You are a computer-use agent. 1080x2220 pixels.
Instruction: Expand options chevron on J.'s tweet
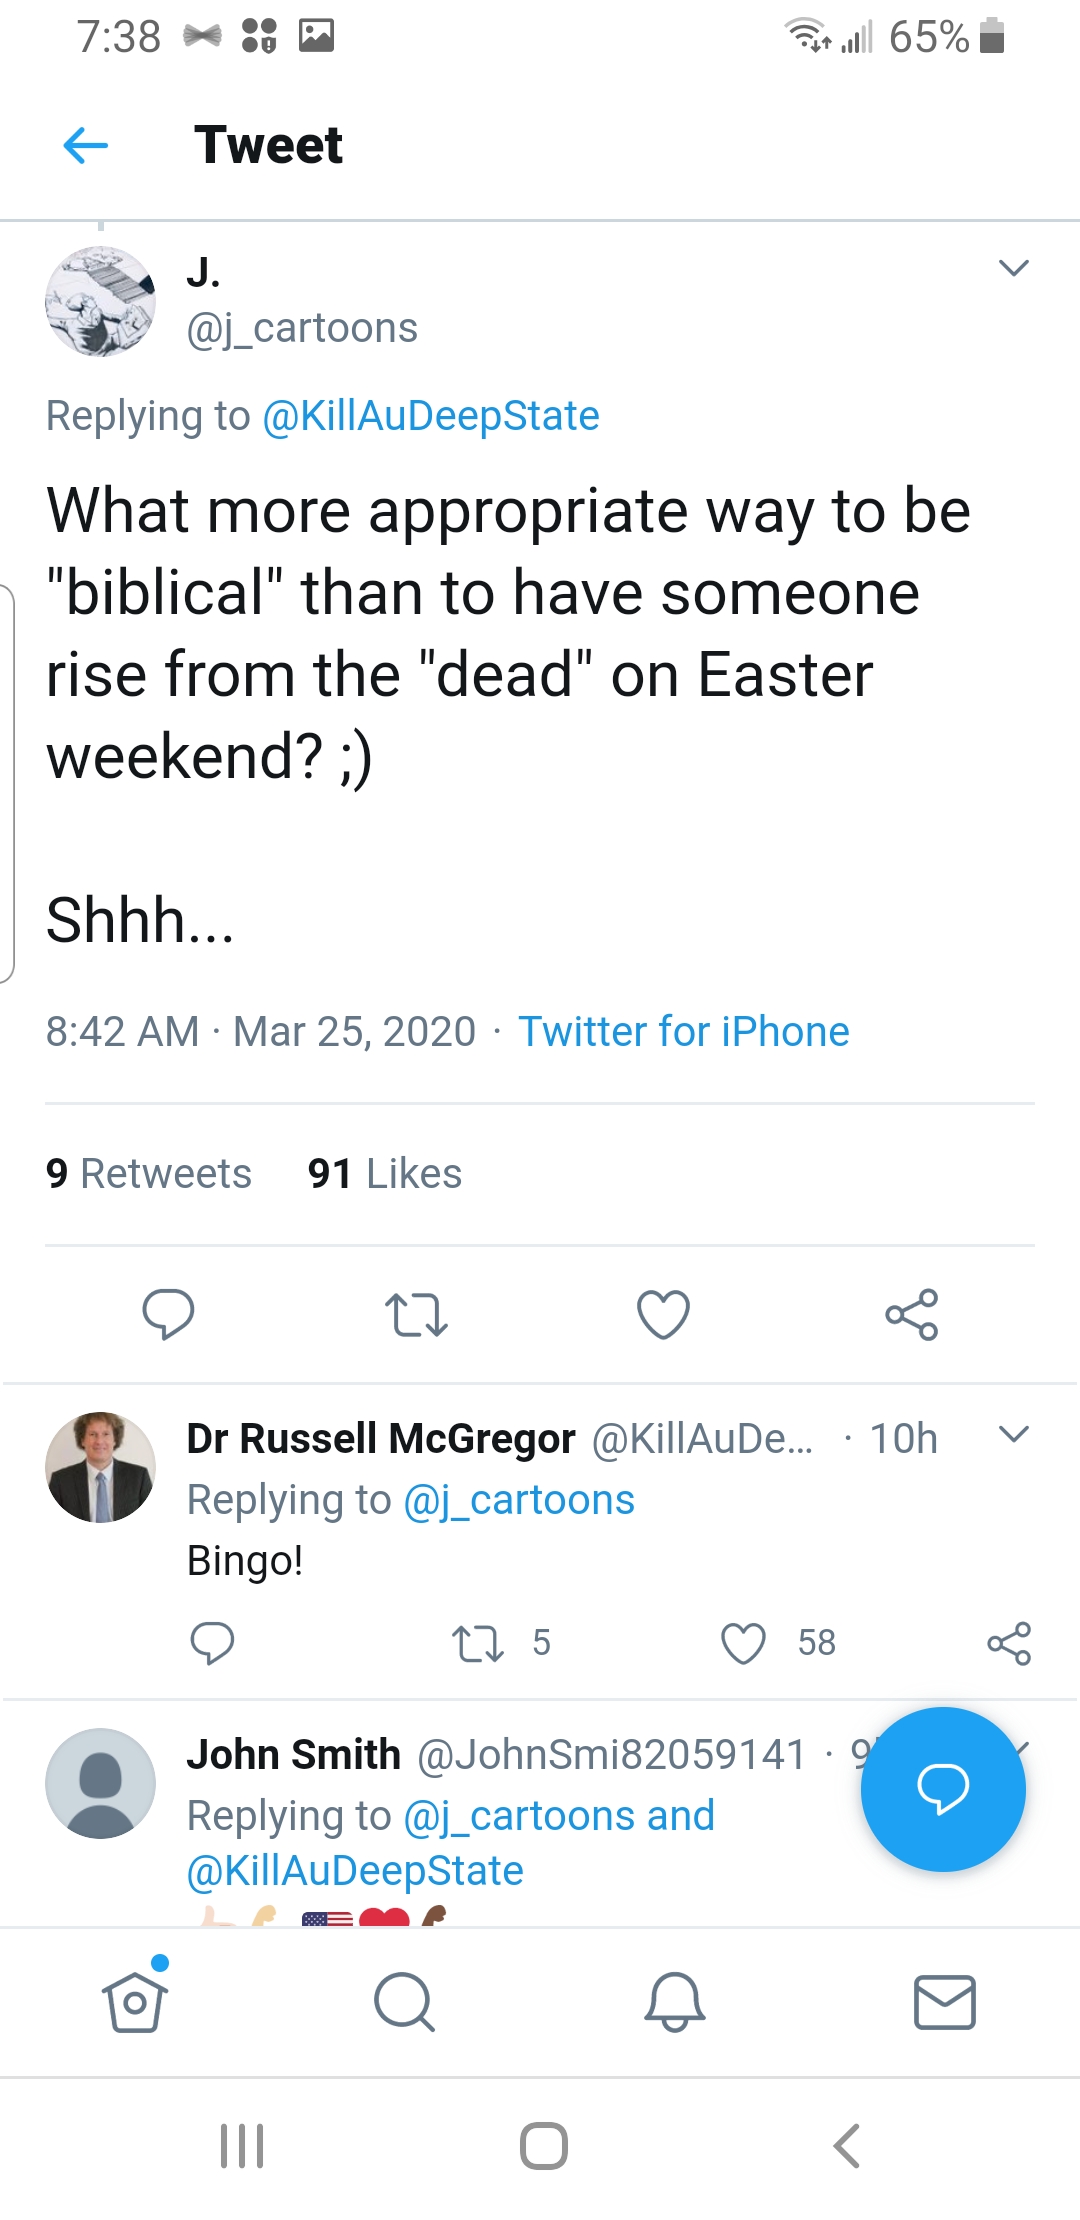click(x=1013, y=268)
